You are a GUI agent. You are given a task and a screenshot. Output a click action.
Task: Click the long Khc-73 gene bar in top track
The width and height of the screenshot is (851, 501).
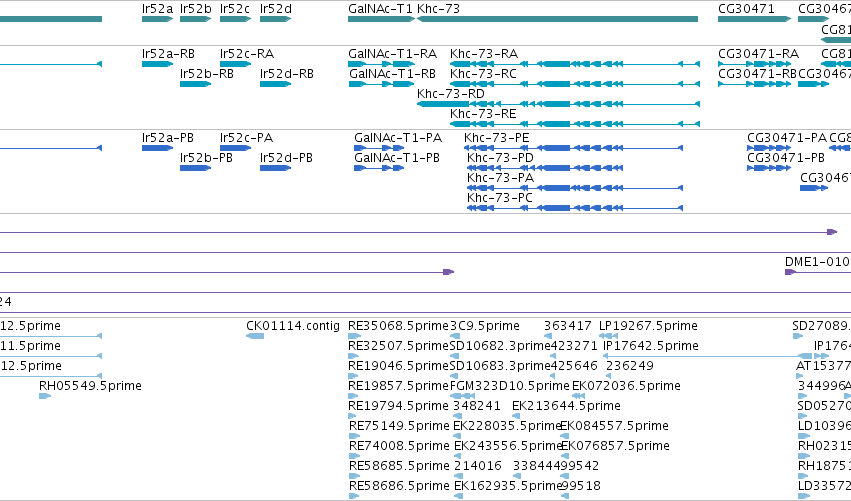(557, 19)
